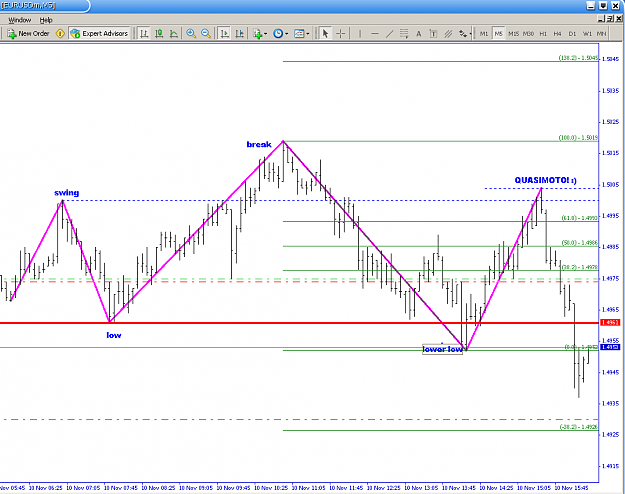The image size is (625, 494).
Task: Switch chart to candlestick mode
Action: pyautogui.click(x=159, y=33)
